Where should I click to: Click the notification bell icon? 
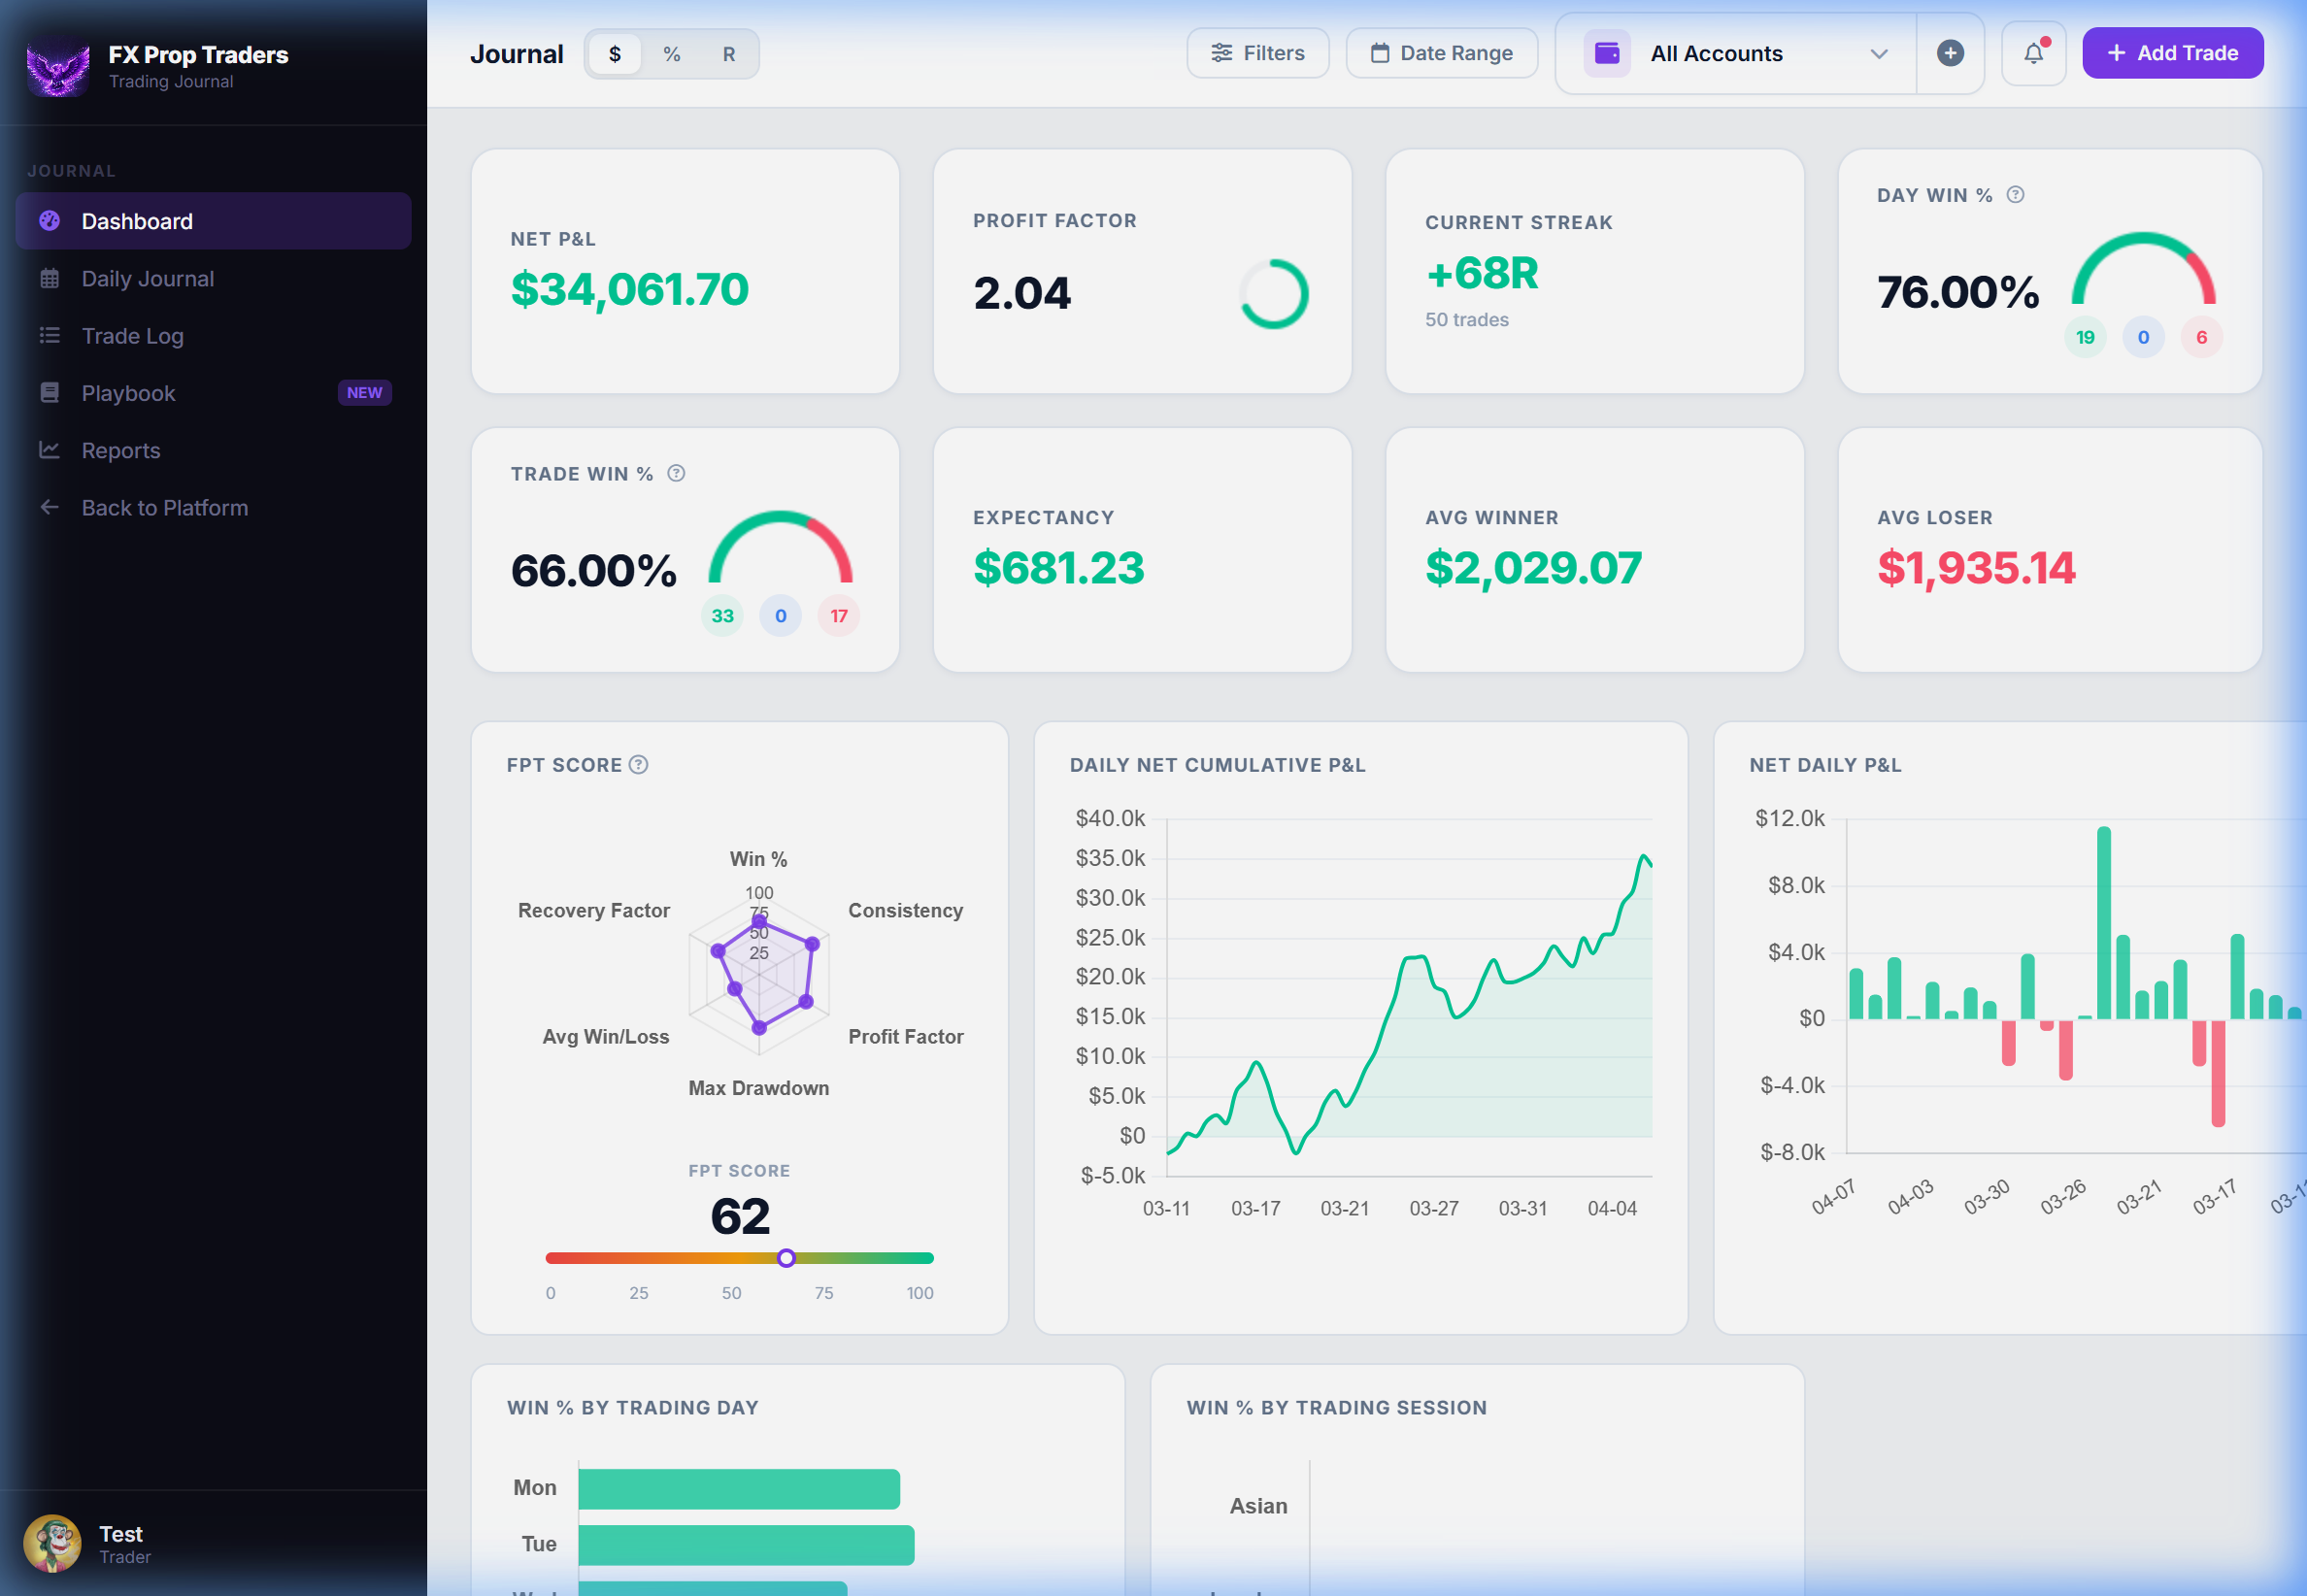click(2033, 53)
